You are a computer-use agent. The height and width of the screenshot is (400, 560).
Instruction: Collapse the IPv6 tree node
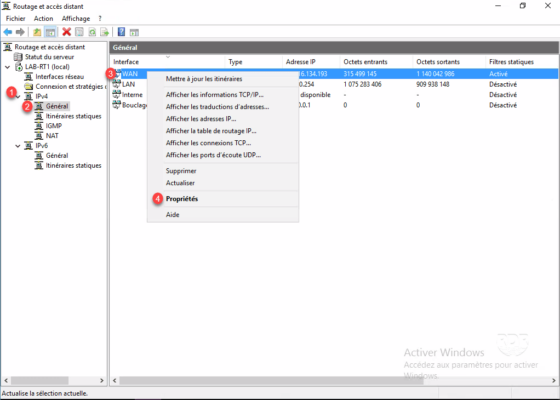pyautogui.click(x=18, y=146)
